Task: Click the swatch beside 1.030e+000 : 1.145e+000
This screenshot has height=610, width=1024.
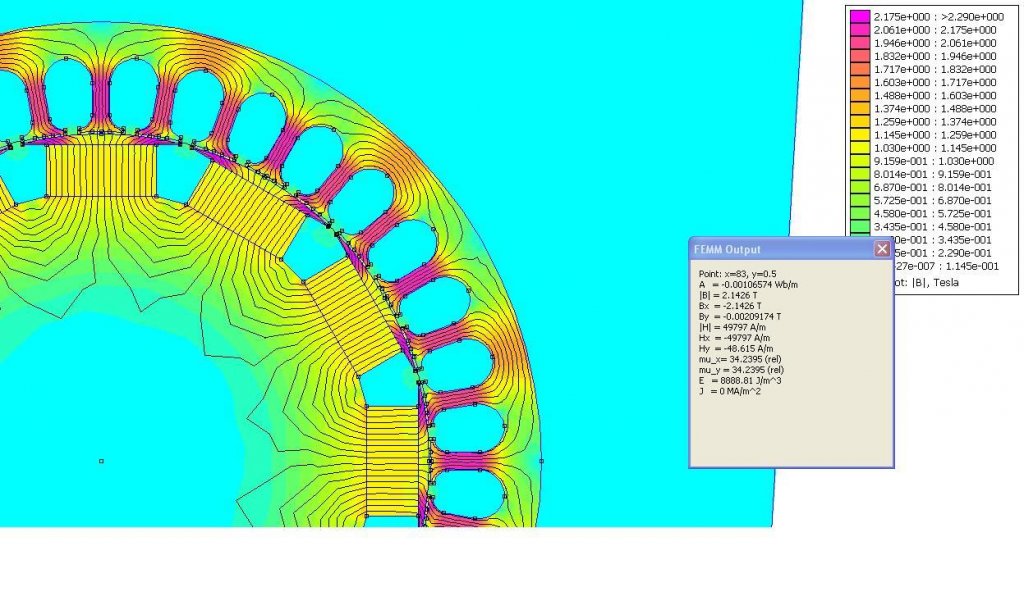Action: [x=860, y=148]
